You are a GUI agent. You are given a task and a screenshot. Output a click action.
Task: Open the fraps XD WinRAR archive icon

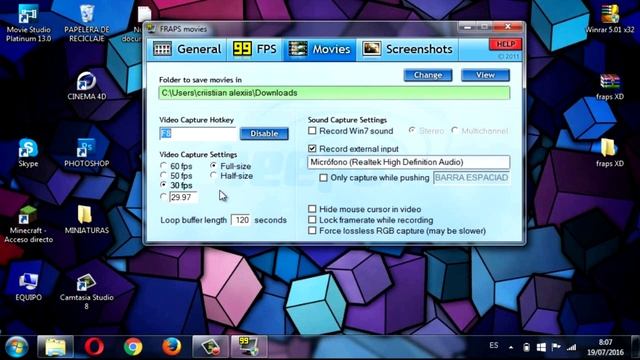click(610, 87)
